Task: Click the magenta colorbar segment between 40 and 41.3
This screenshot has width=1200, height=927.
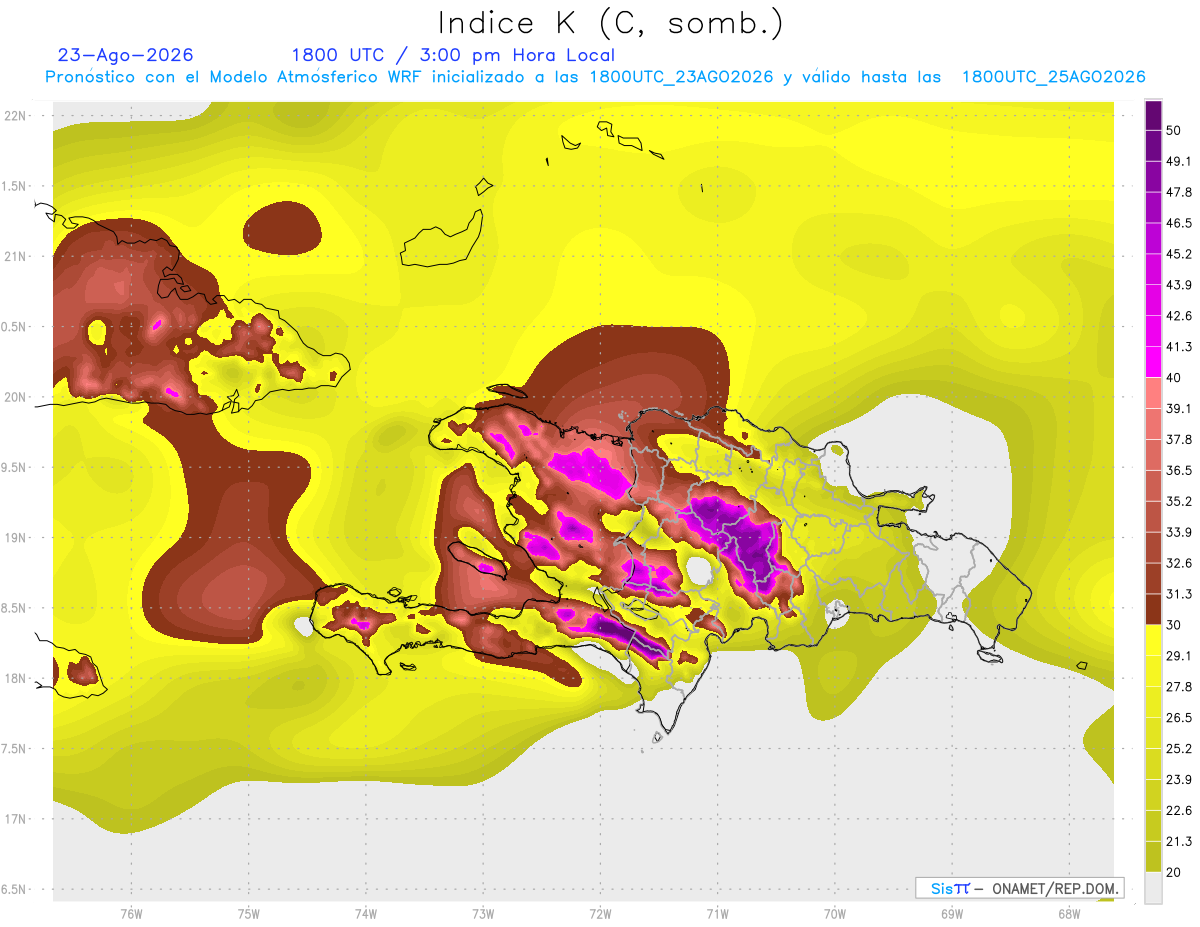Action: click(1153, 362)
